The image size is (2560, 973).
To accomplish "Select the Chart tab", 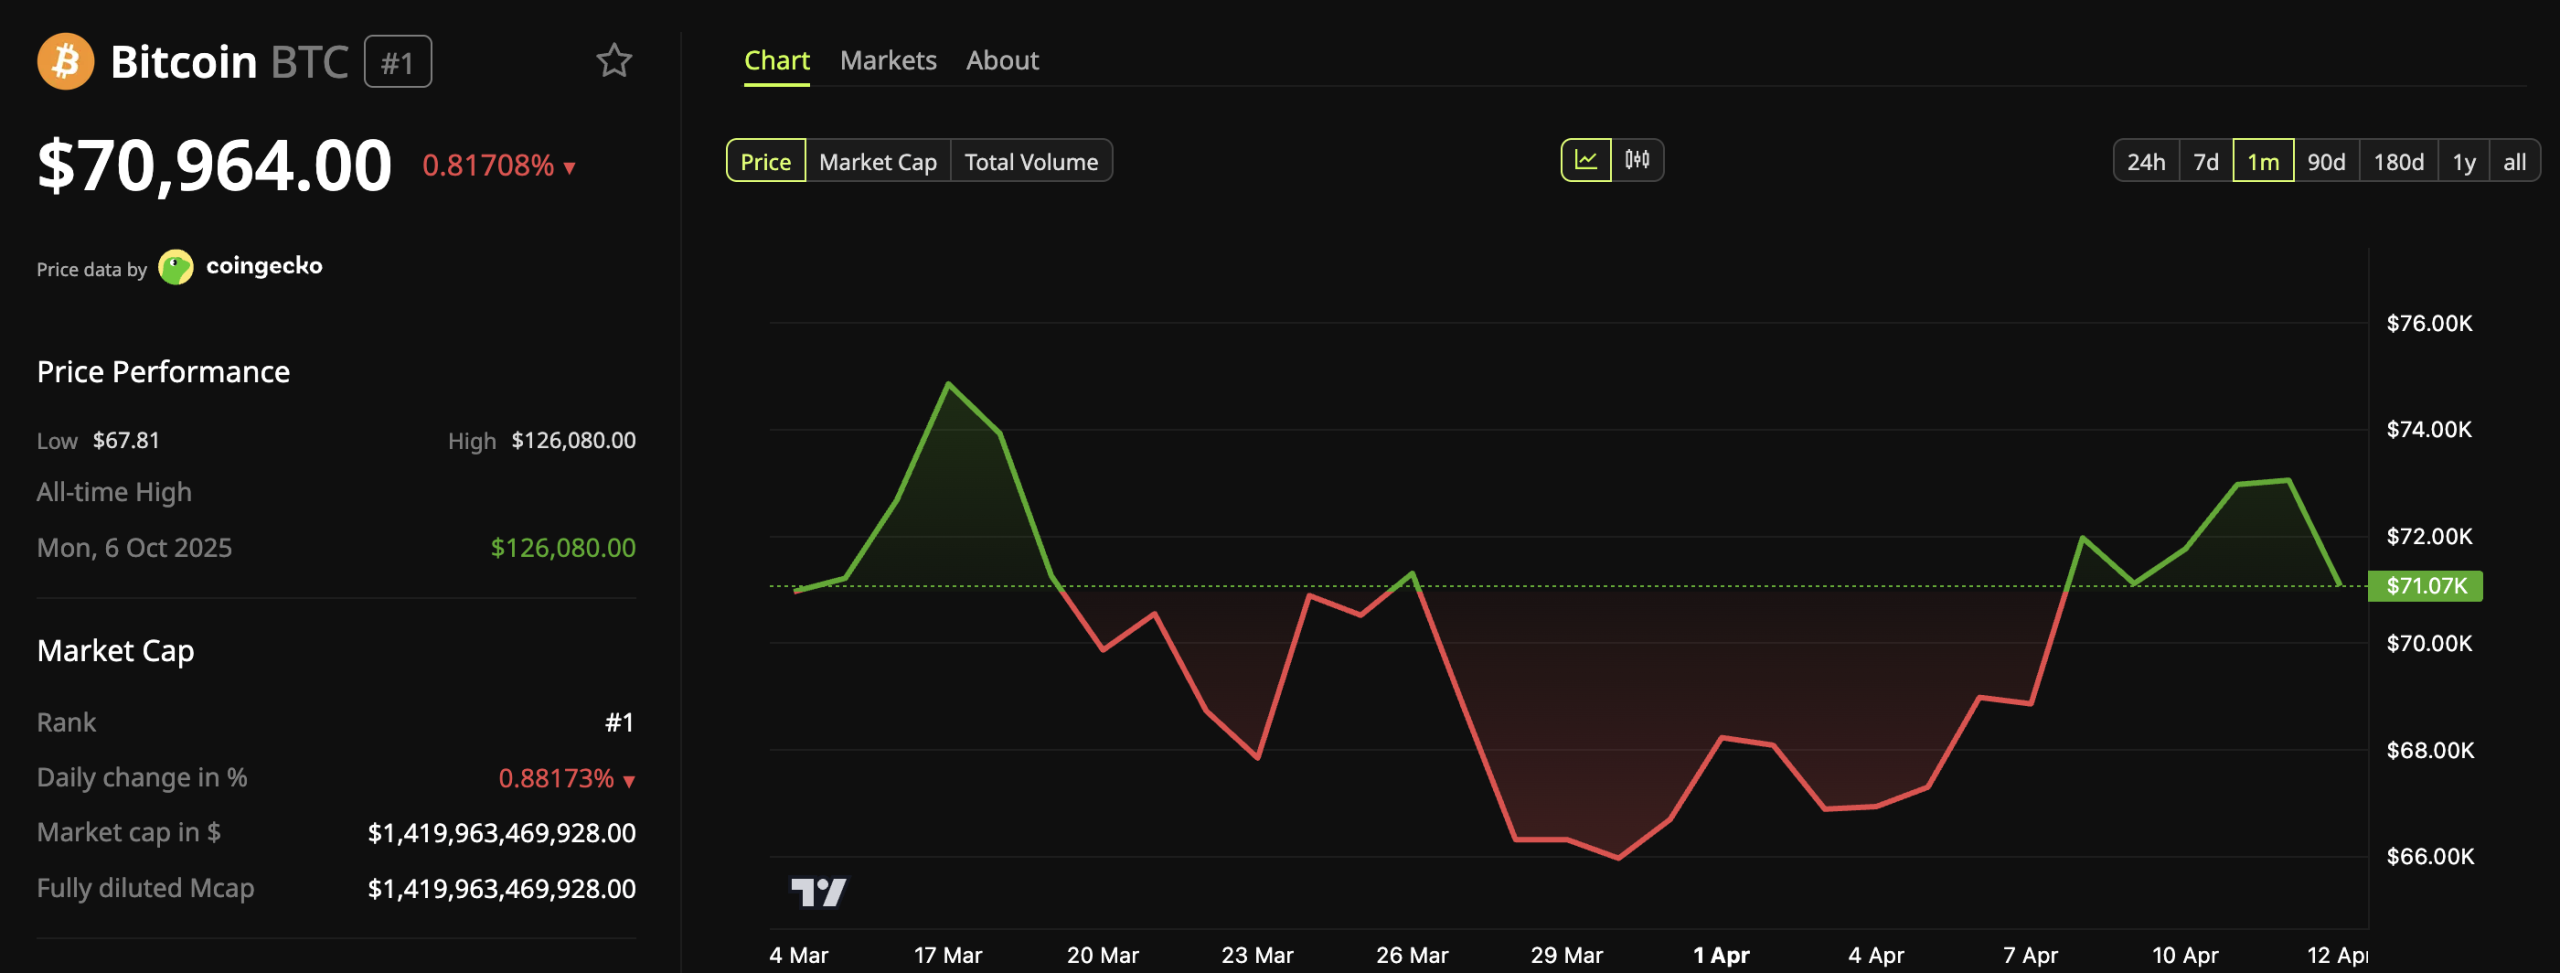I will tap(776, 61).
